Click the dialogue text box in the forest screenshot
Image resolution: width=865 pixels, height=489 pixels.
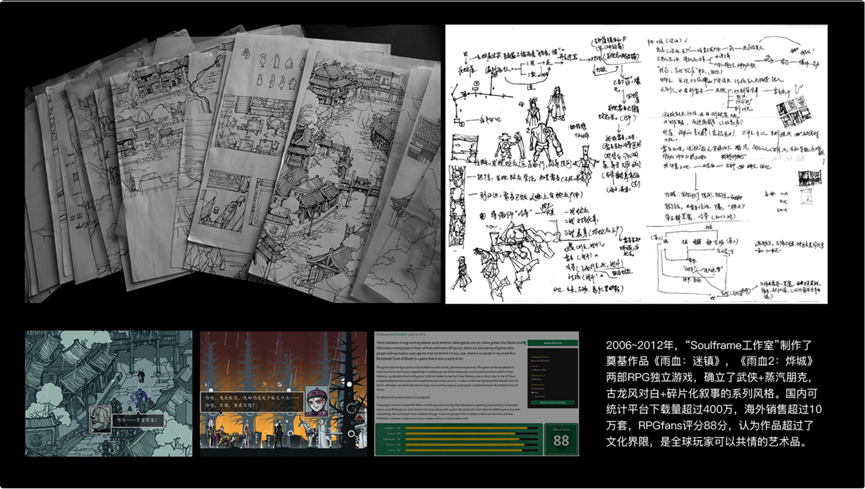tap(253, 401)
